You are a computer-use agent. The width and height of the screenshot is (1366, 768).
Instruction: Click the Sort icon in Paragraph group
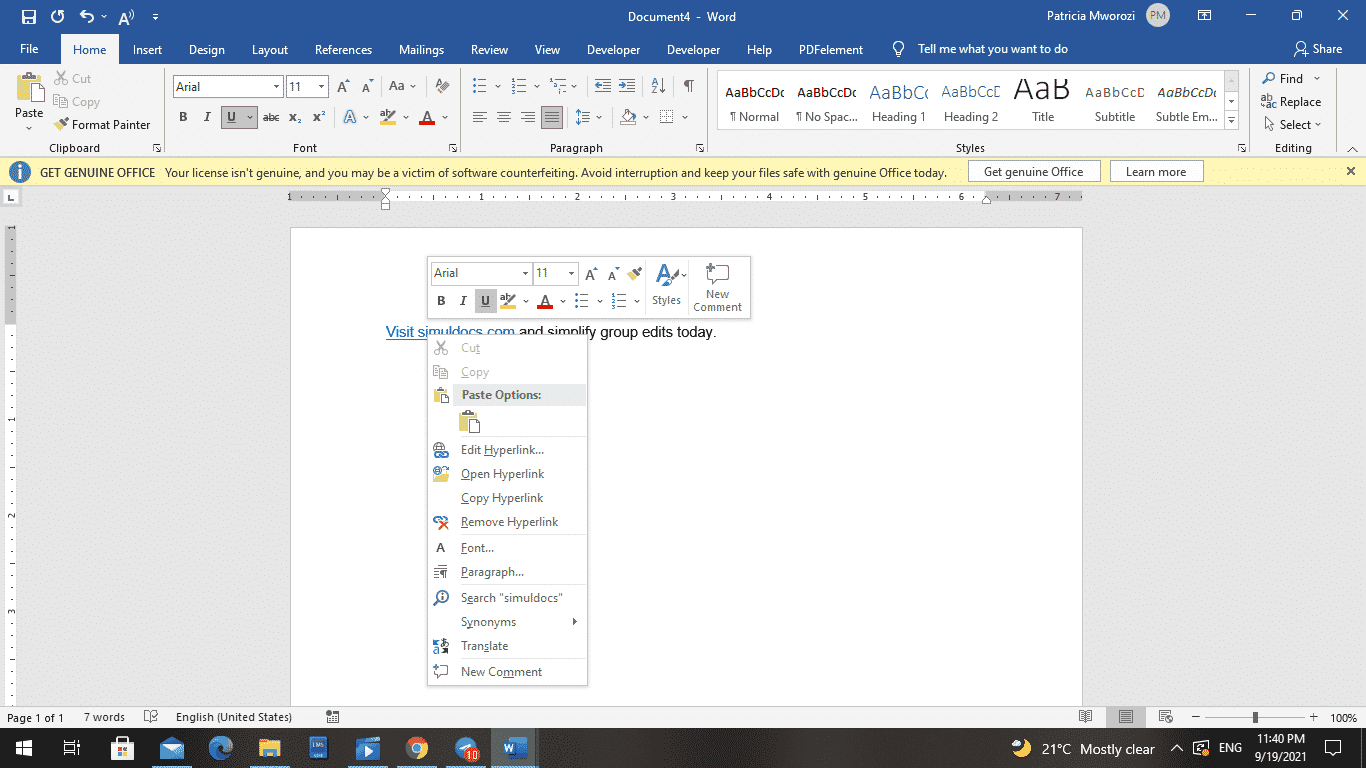point(657,86)
